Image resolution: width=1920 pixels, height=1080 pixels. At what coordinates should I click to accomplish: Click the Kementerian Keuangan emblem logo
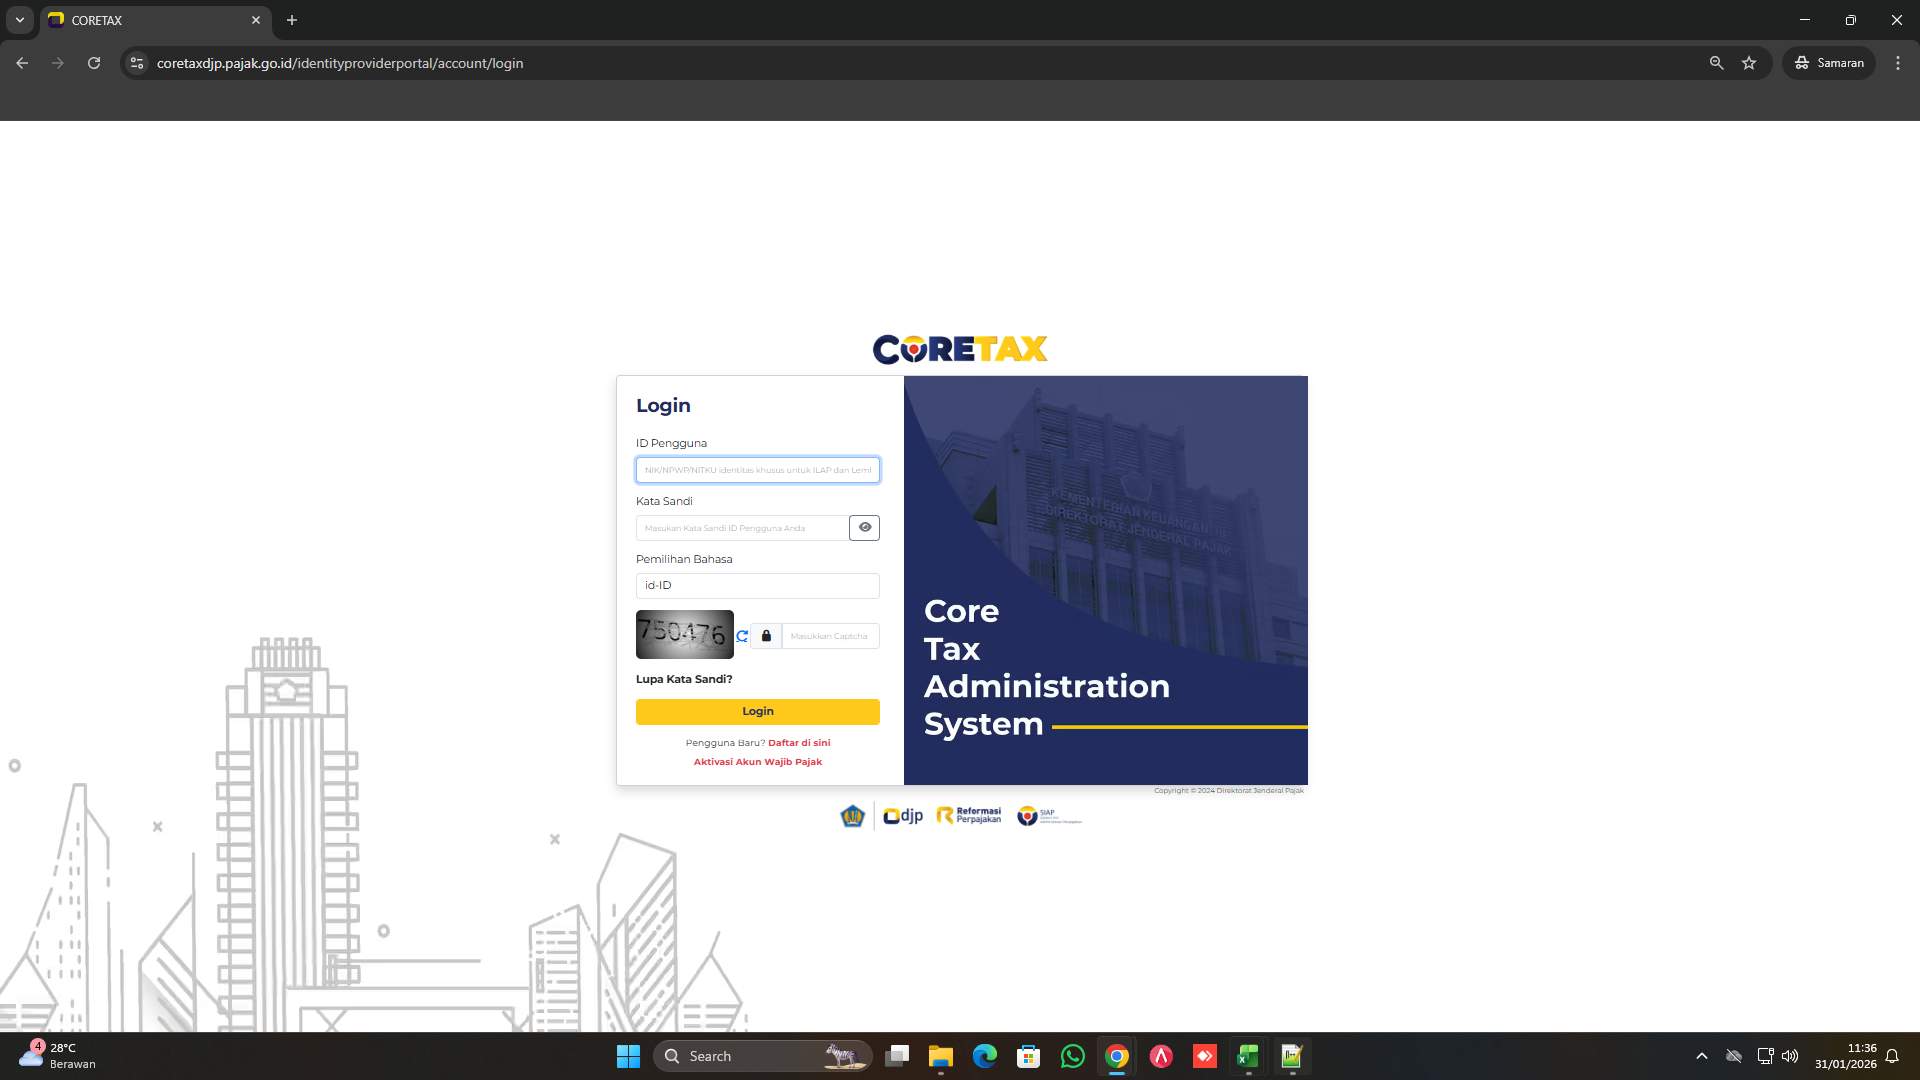(852, 816)
